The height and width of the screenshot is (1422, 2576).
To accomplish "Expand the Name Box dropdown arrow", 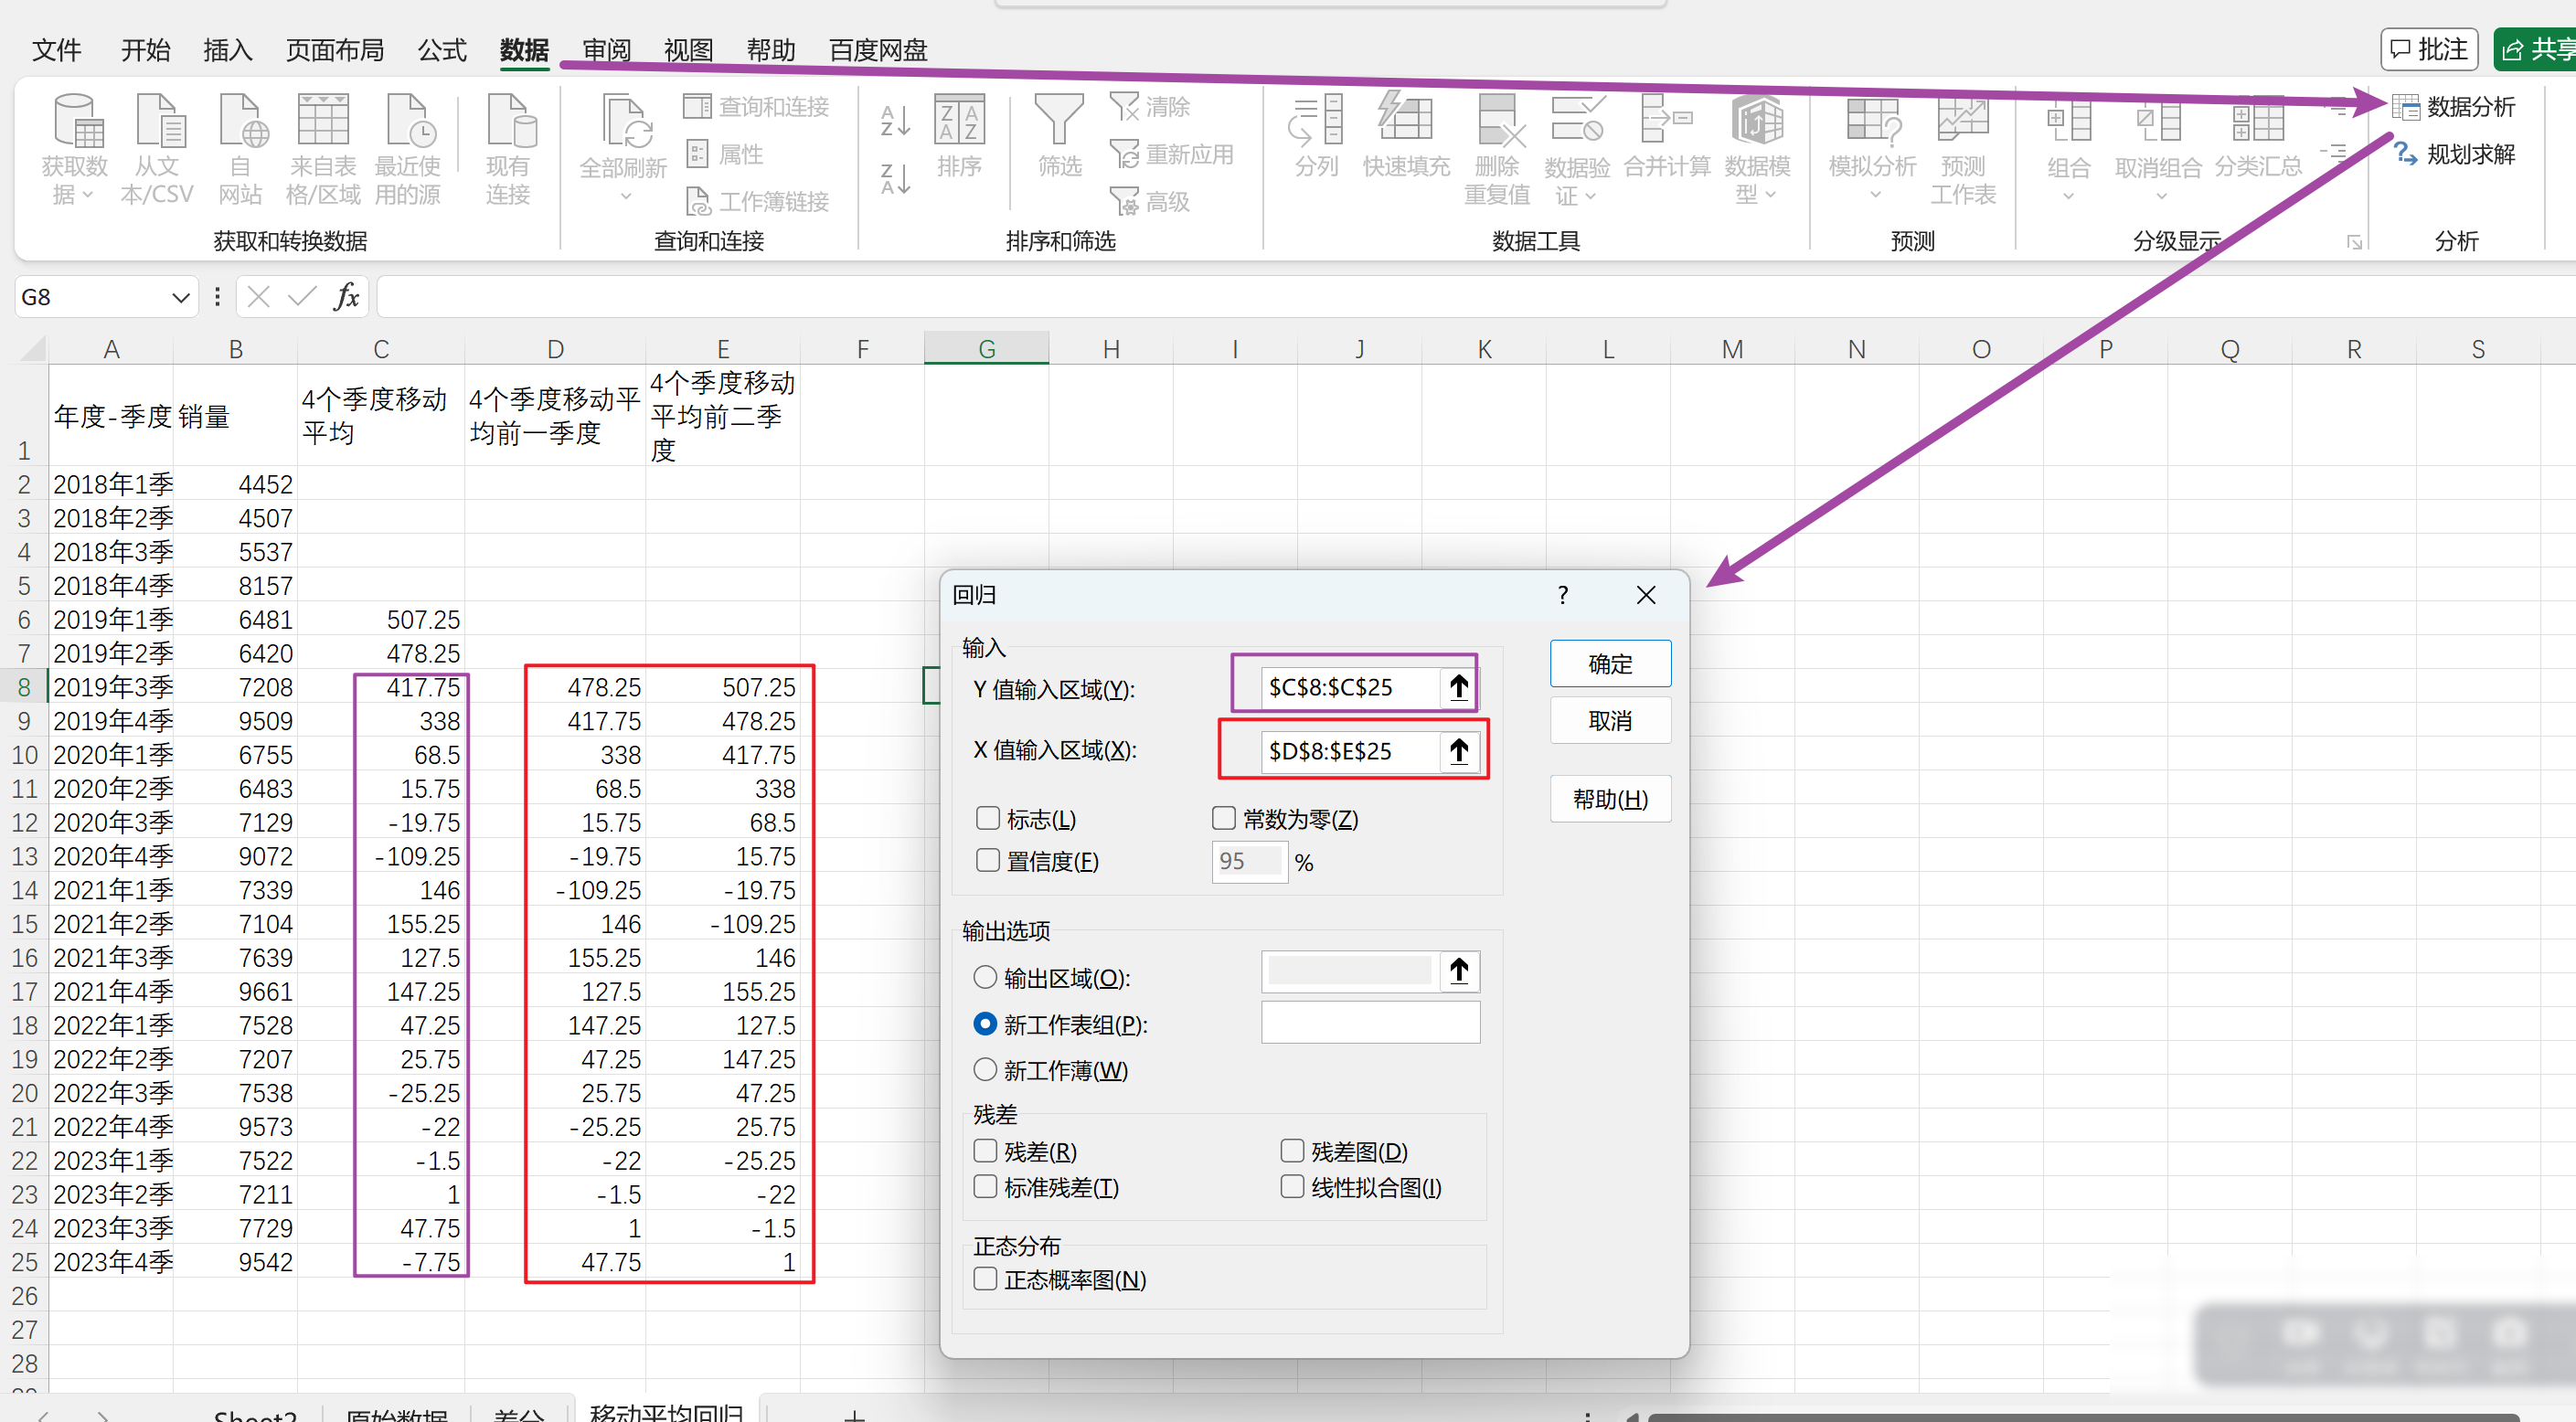I will click(x=181, y=297).
